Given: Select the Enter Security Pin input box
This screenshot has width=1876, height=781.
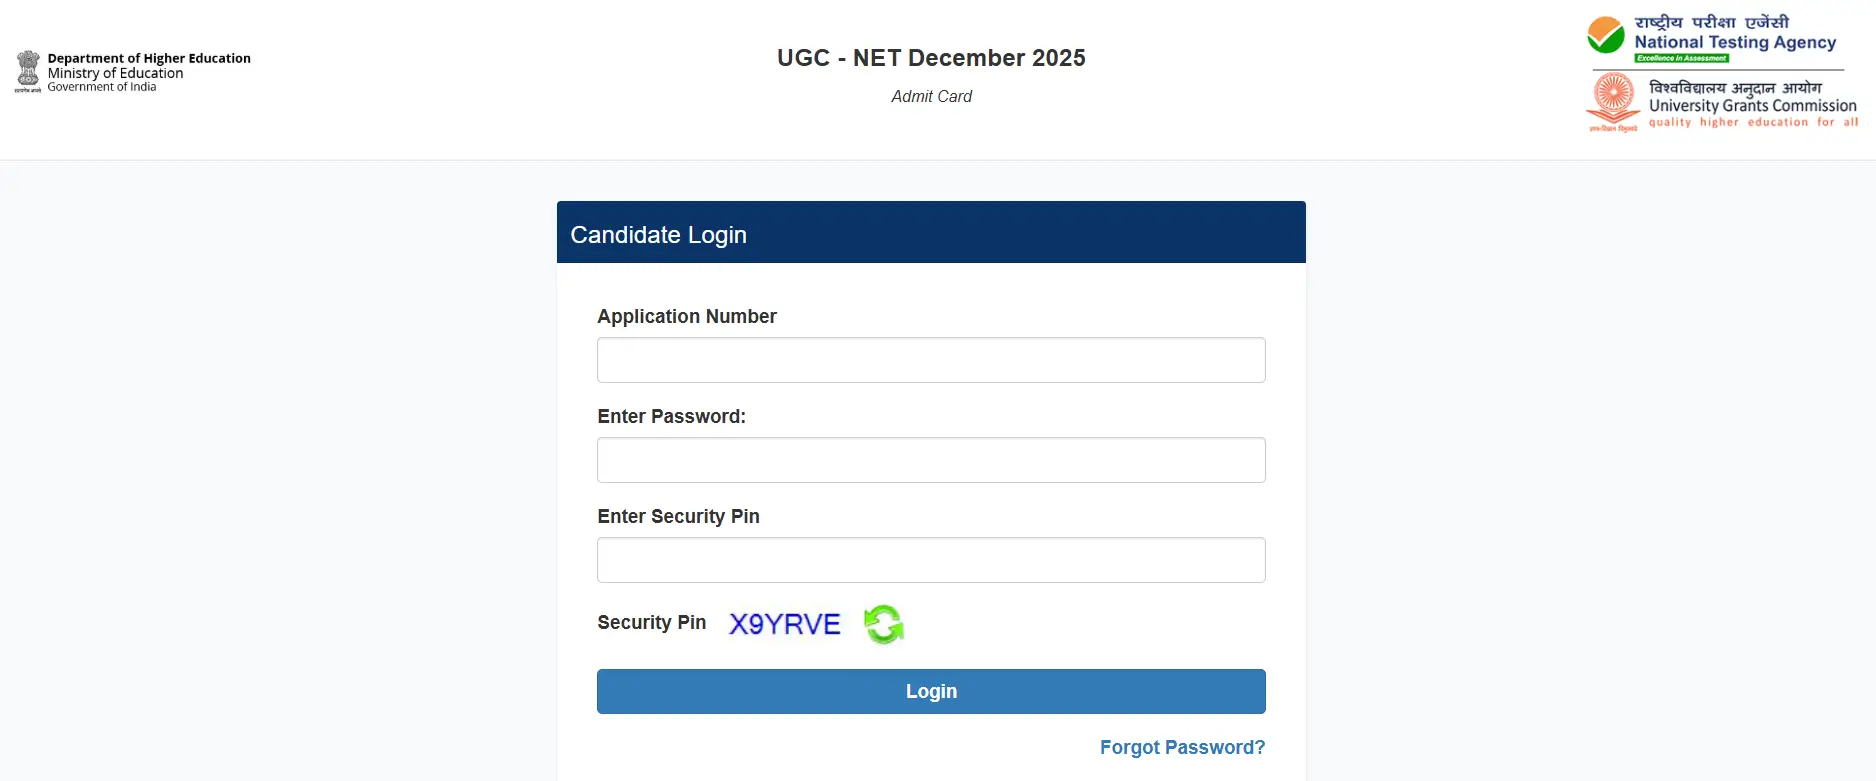Looking at the screenshot, I should point(930,560).
